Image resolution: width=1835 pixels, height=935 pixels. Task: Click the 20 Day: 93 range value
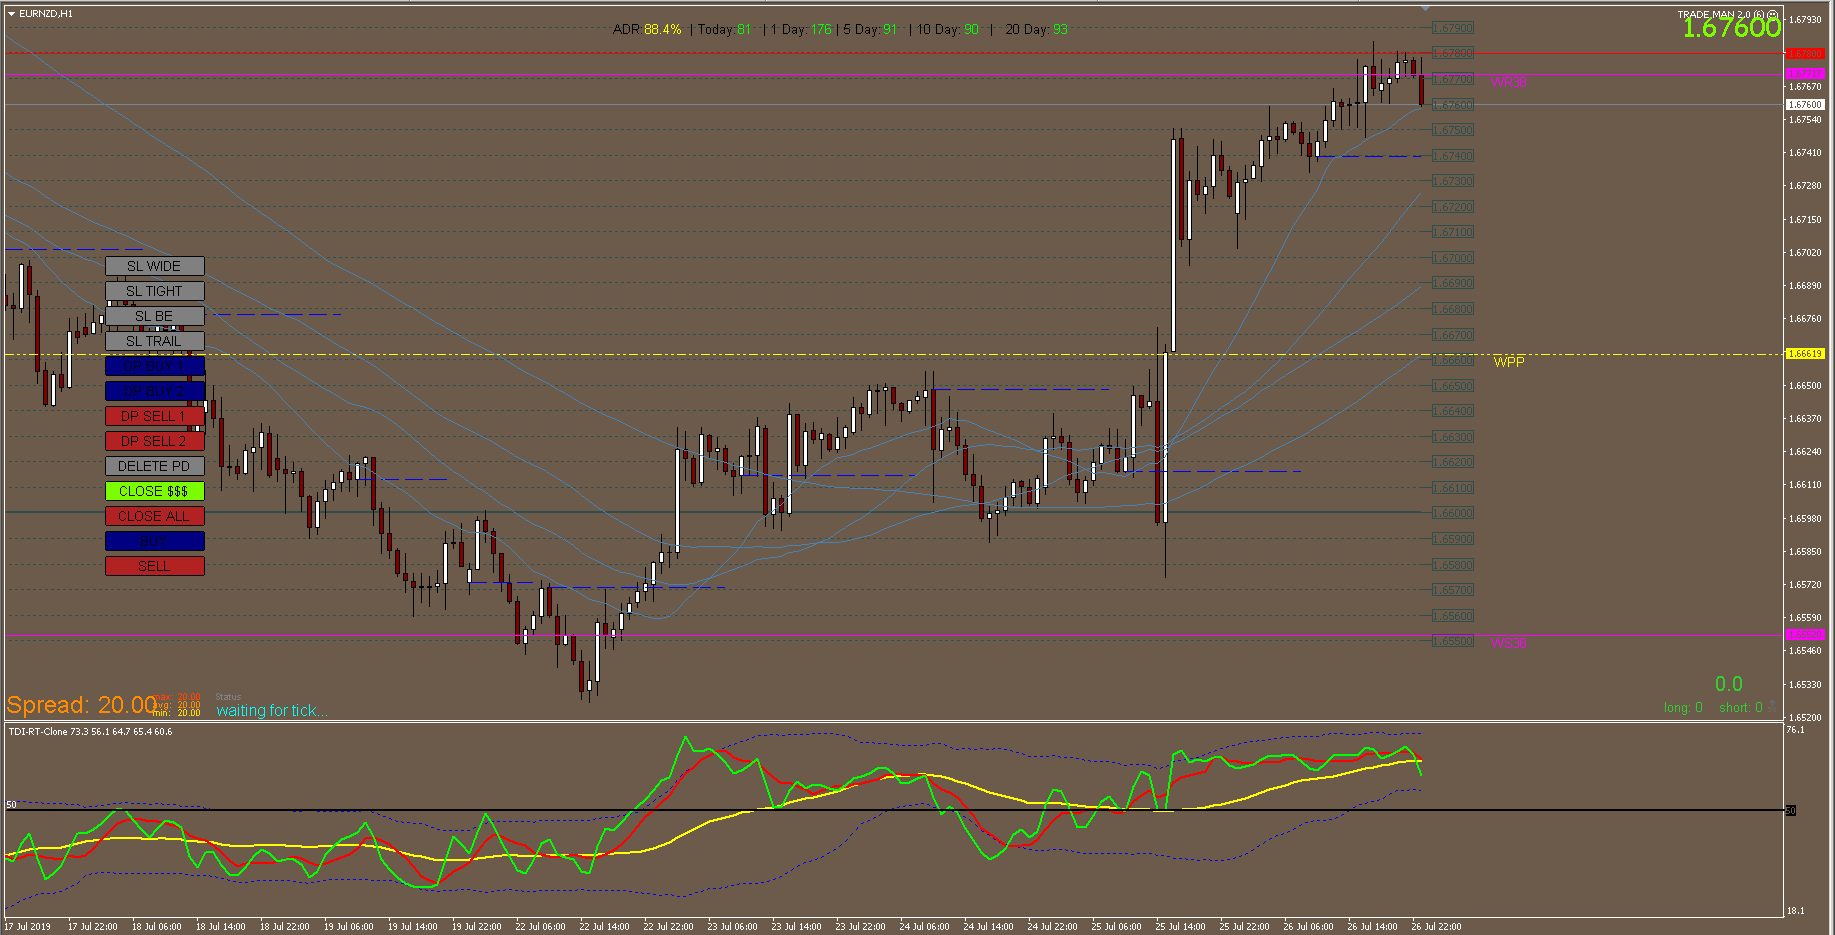(1036, 30)
